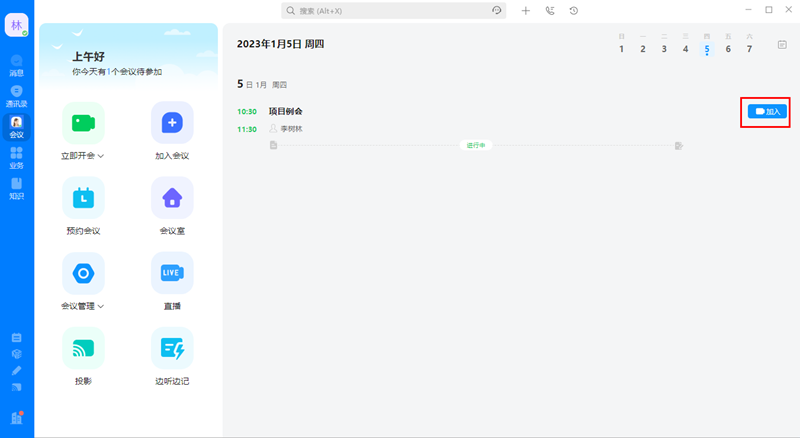Click the 加入会议 join meeting icon

click(x=172, y=123)
